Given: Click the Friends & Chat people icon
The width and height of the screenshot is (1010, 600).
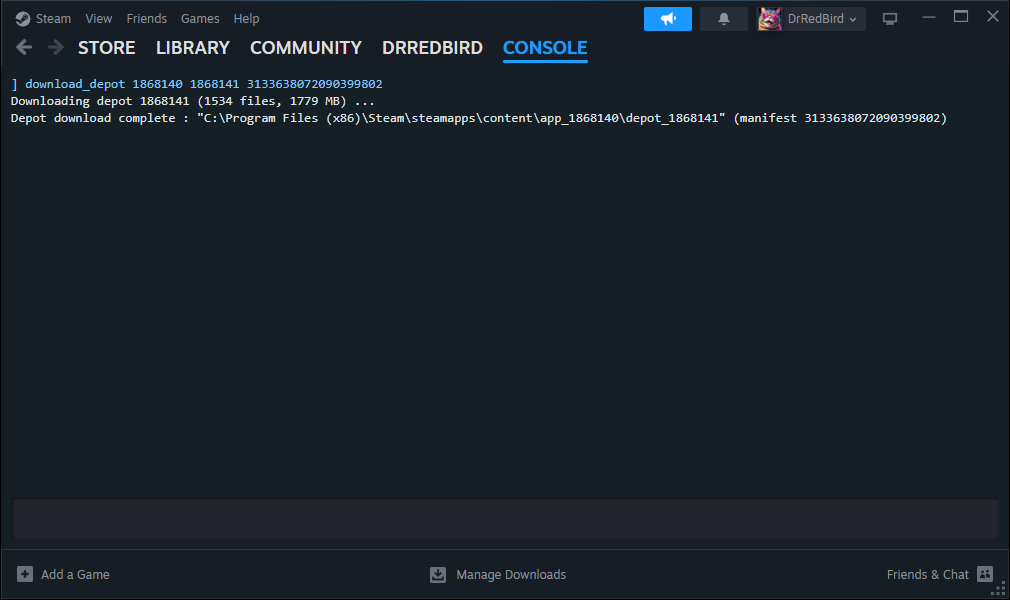Looking at the screenshot, I should pyautogui.click(x=985, y=574).
